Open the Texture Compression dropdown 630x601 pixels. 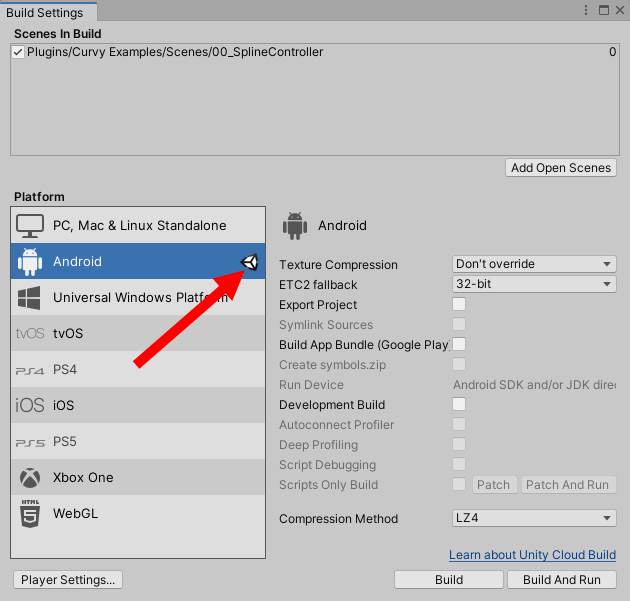534,264
